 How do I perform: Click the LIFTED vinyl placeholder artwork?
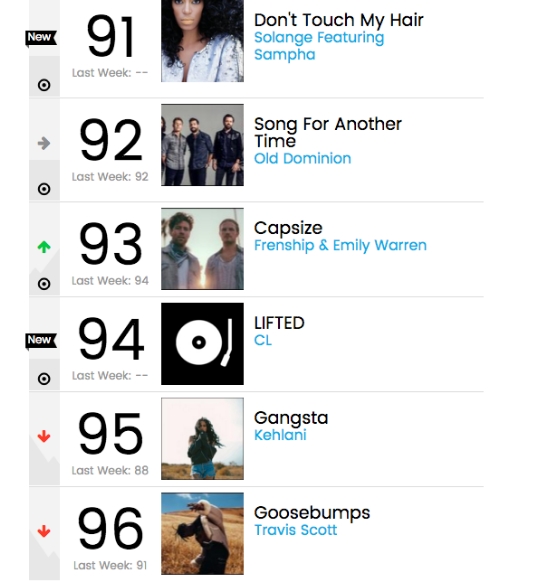pyautogui.click(x=202, y=344)
